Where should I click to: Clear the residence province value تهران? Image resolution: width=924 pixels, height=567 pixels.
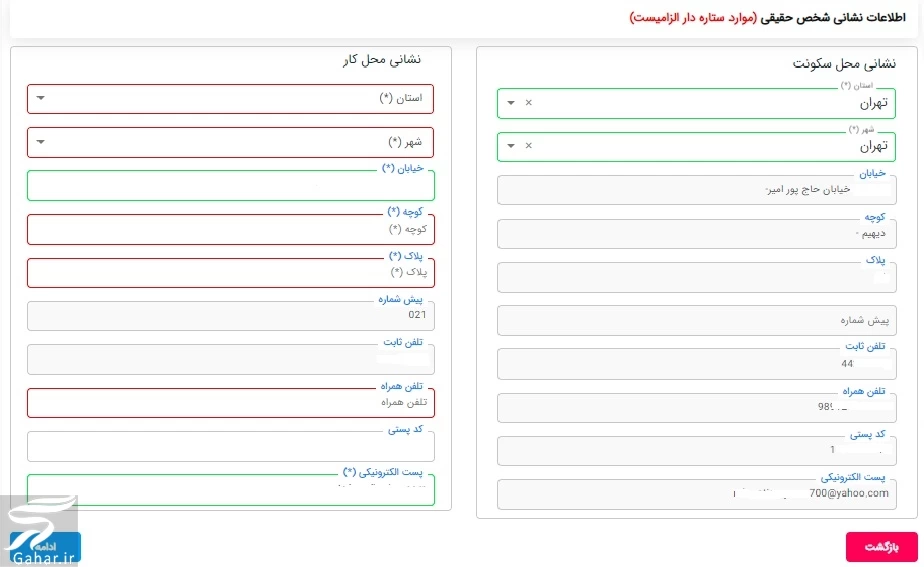click(x=529, y=103)
